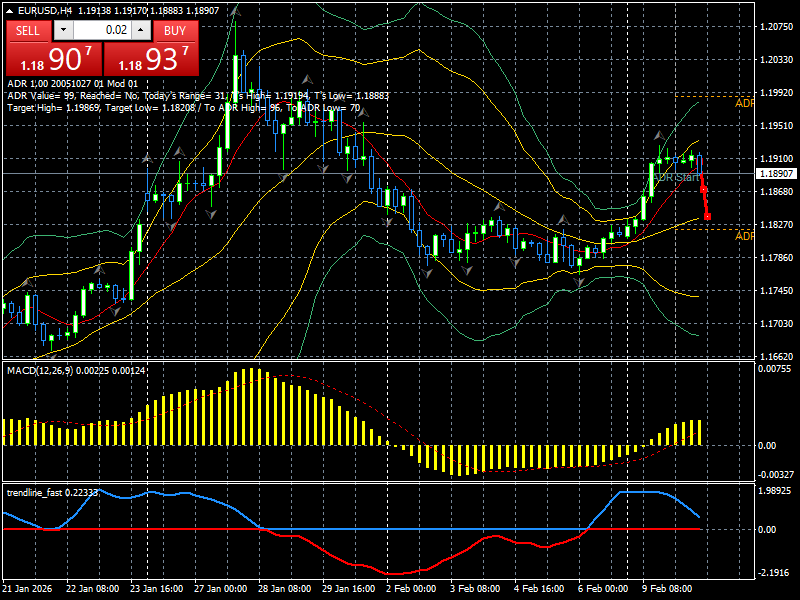The image size is (800, 600).
Task: Click the ADR Value info line
Action: (x=198, y=95)
